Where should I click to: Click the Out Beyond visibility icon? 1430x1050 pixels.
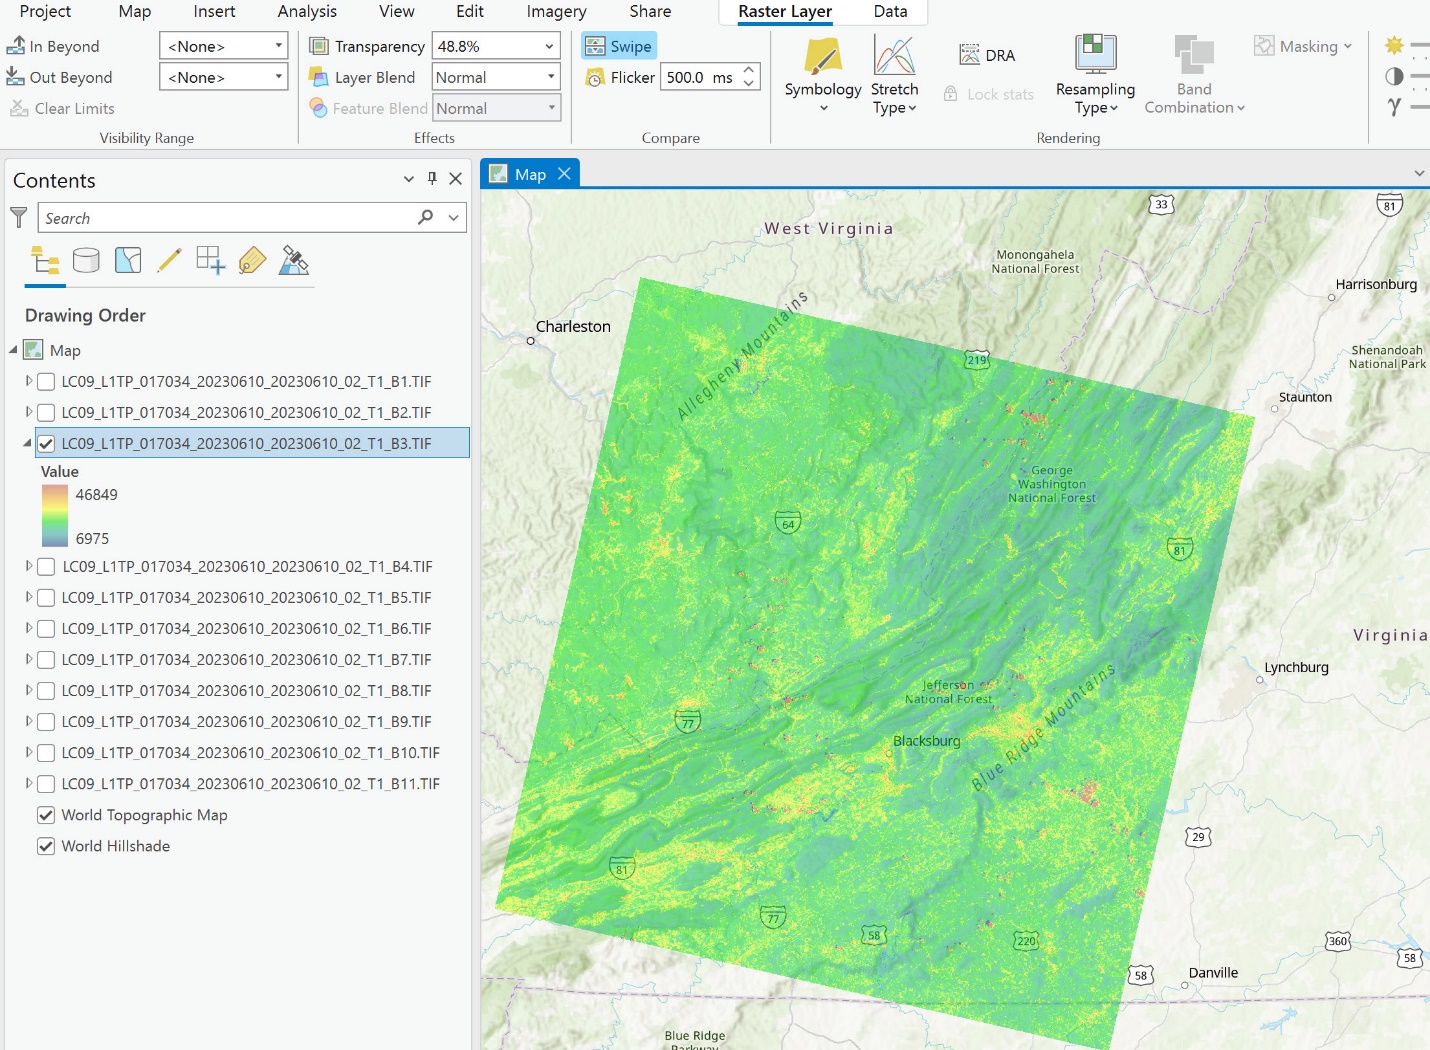[x=16, y=77]
